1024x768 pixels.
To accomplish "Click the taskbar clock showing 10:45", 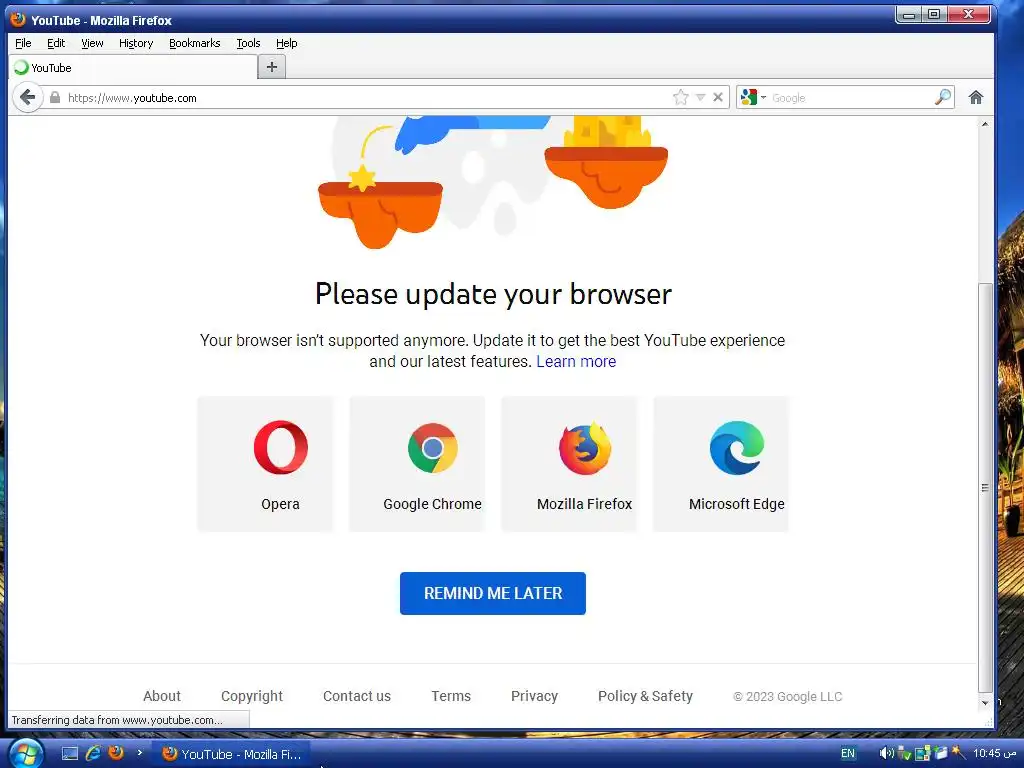I will point(995,754).
